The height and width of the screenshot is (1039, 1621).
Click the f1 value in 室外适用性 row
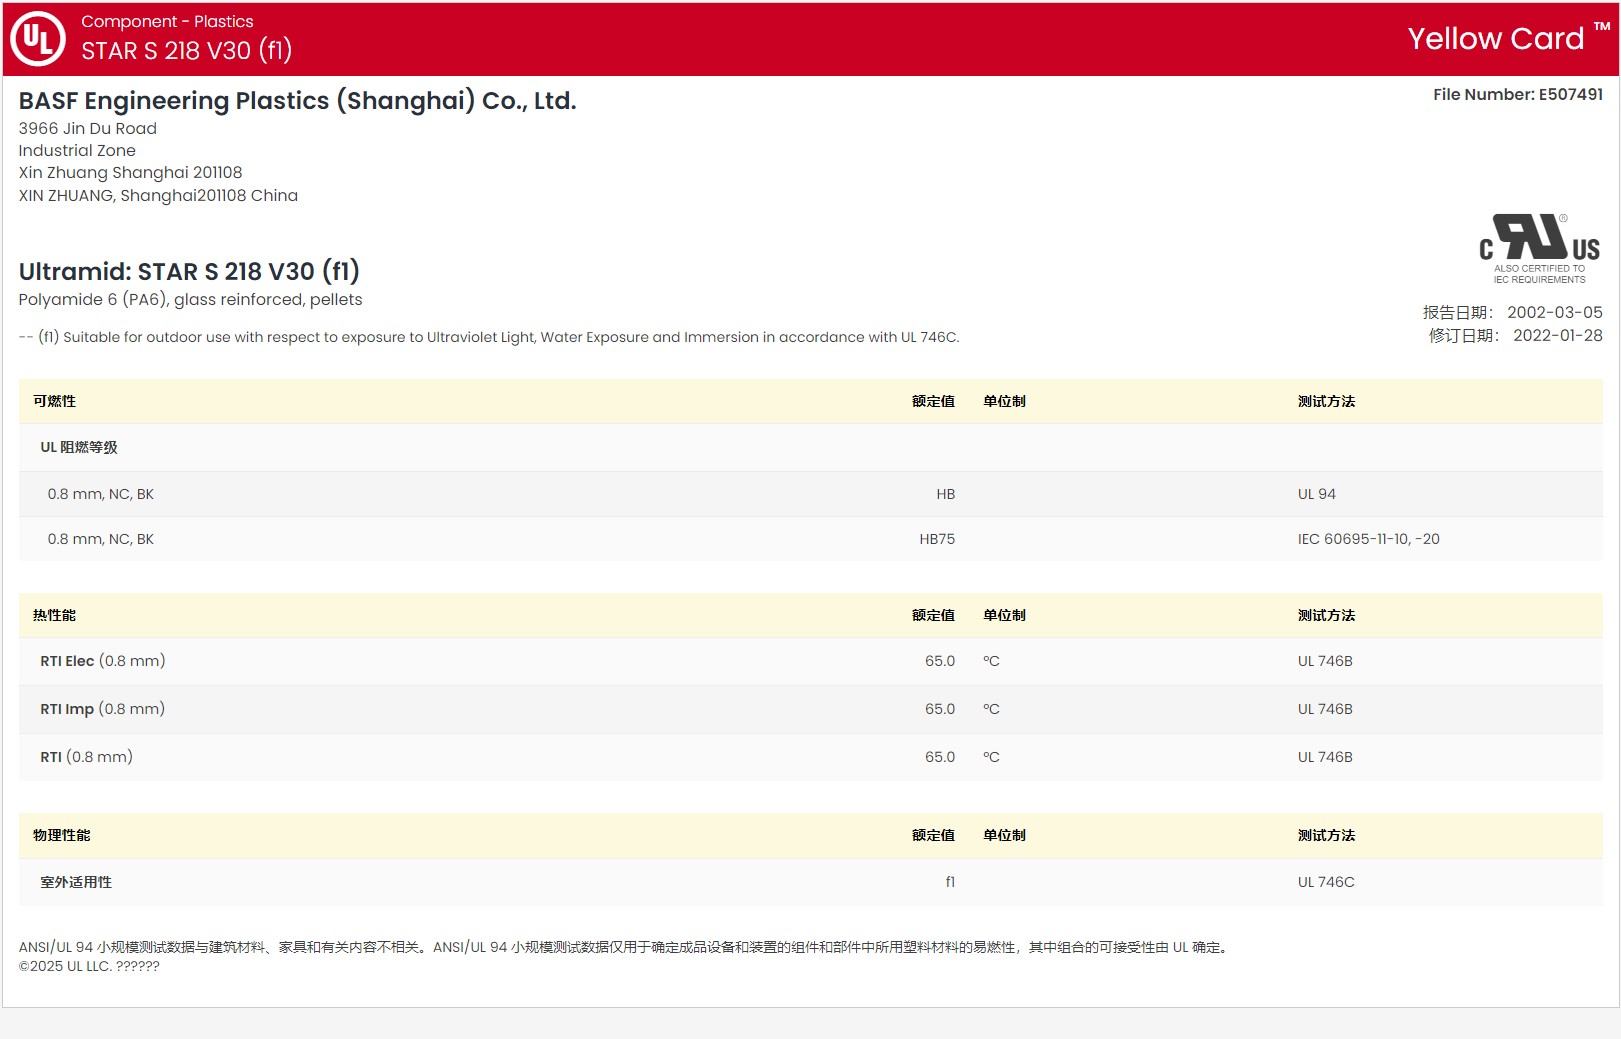[x=950, y=882]
